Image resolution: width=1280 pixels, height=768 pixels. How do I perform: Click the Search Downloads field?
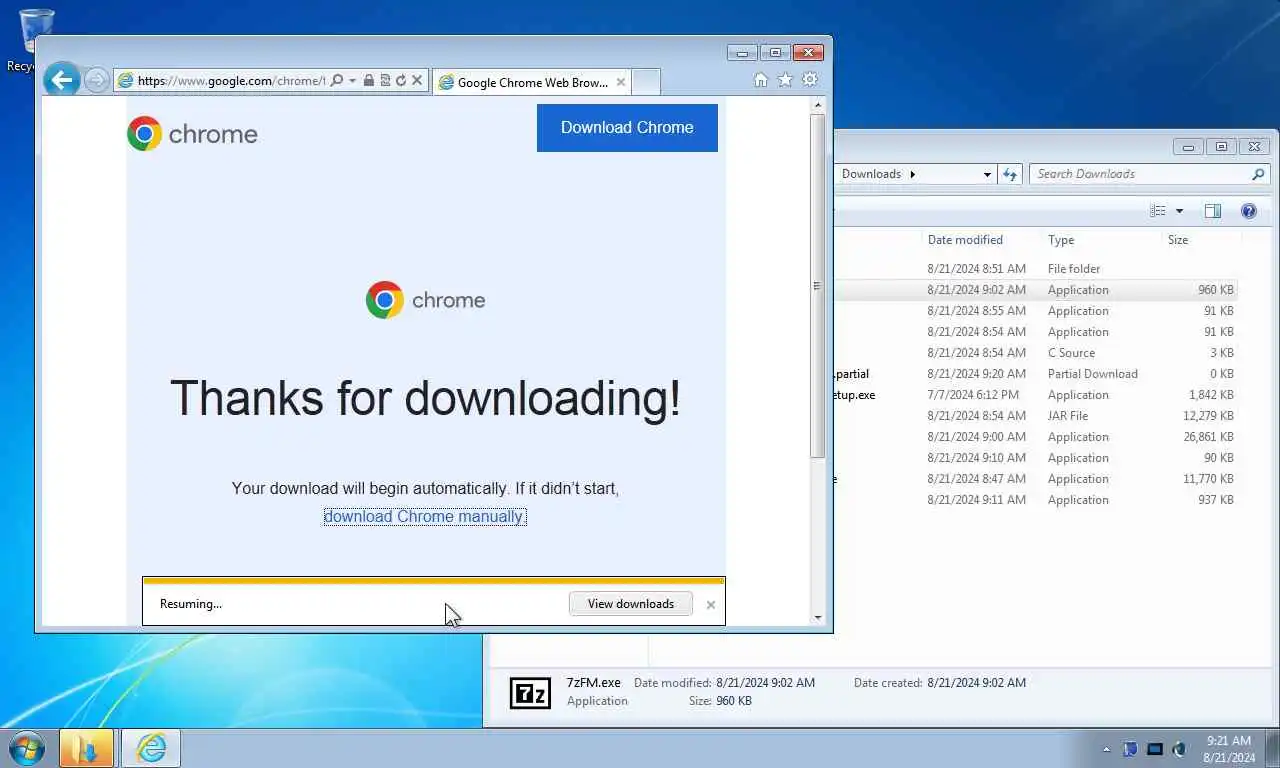(1140, 174)
